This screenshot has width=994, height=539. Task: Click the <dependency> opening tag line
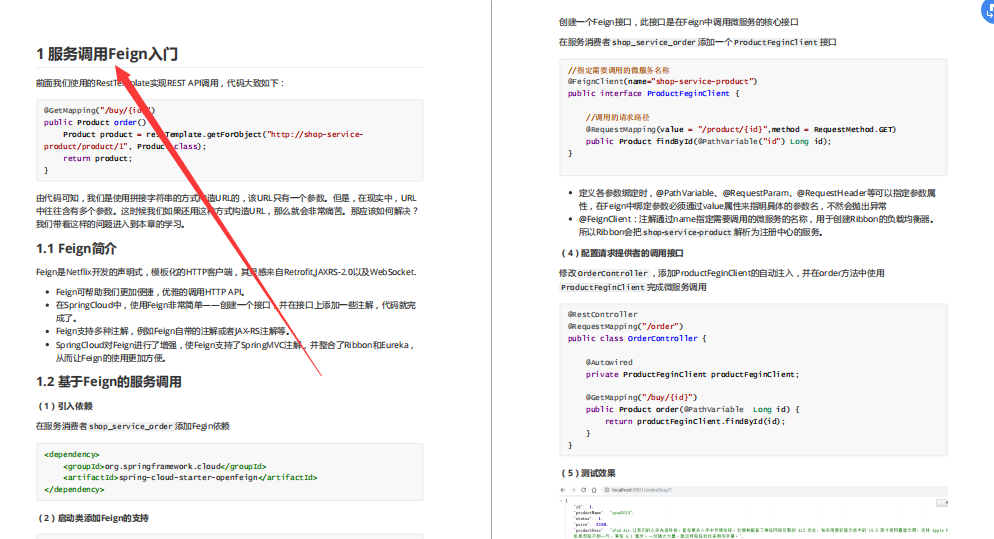coord(72,454)
